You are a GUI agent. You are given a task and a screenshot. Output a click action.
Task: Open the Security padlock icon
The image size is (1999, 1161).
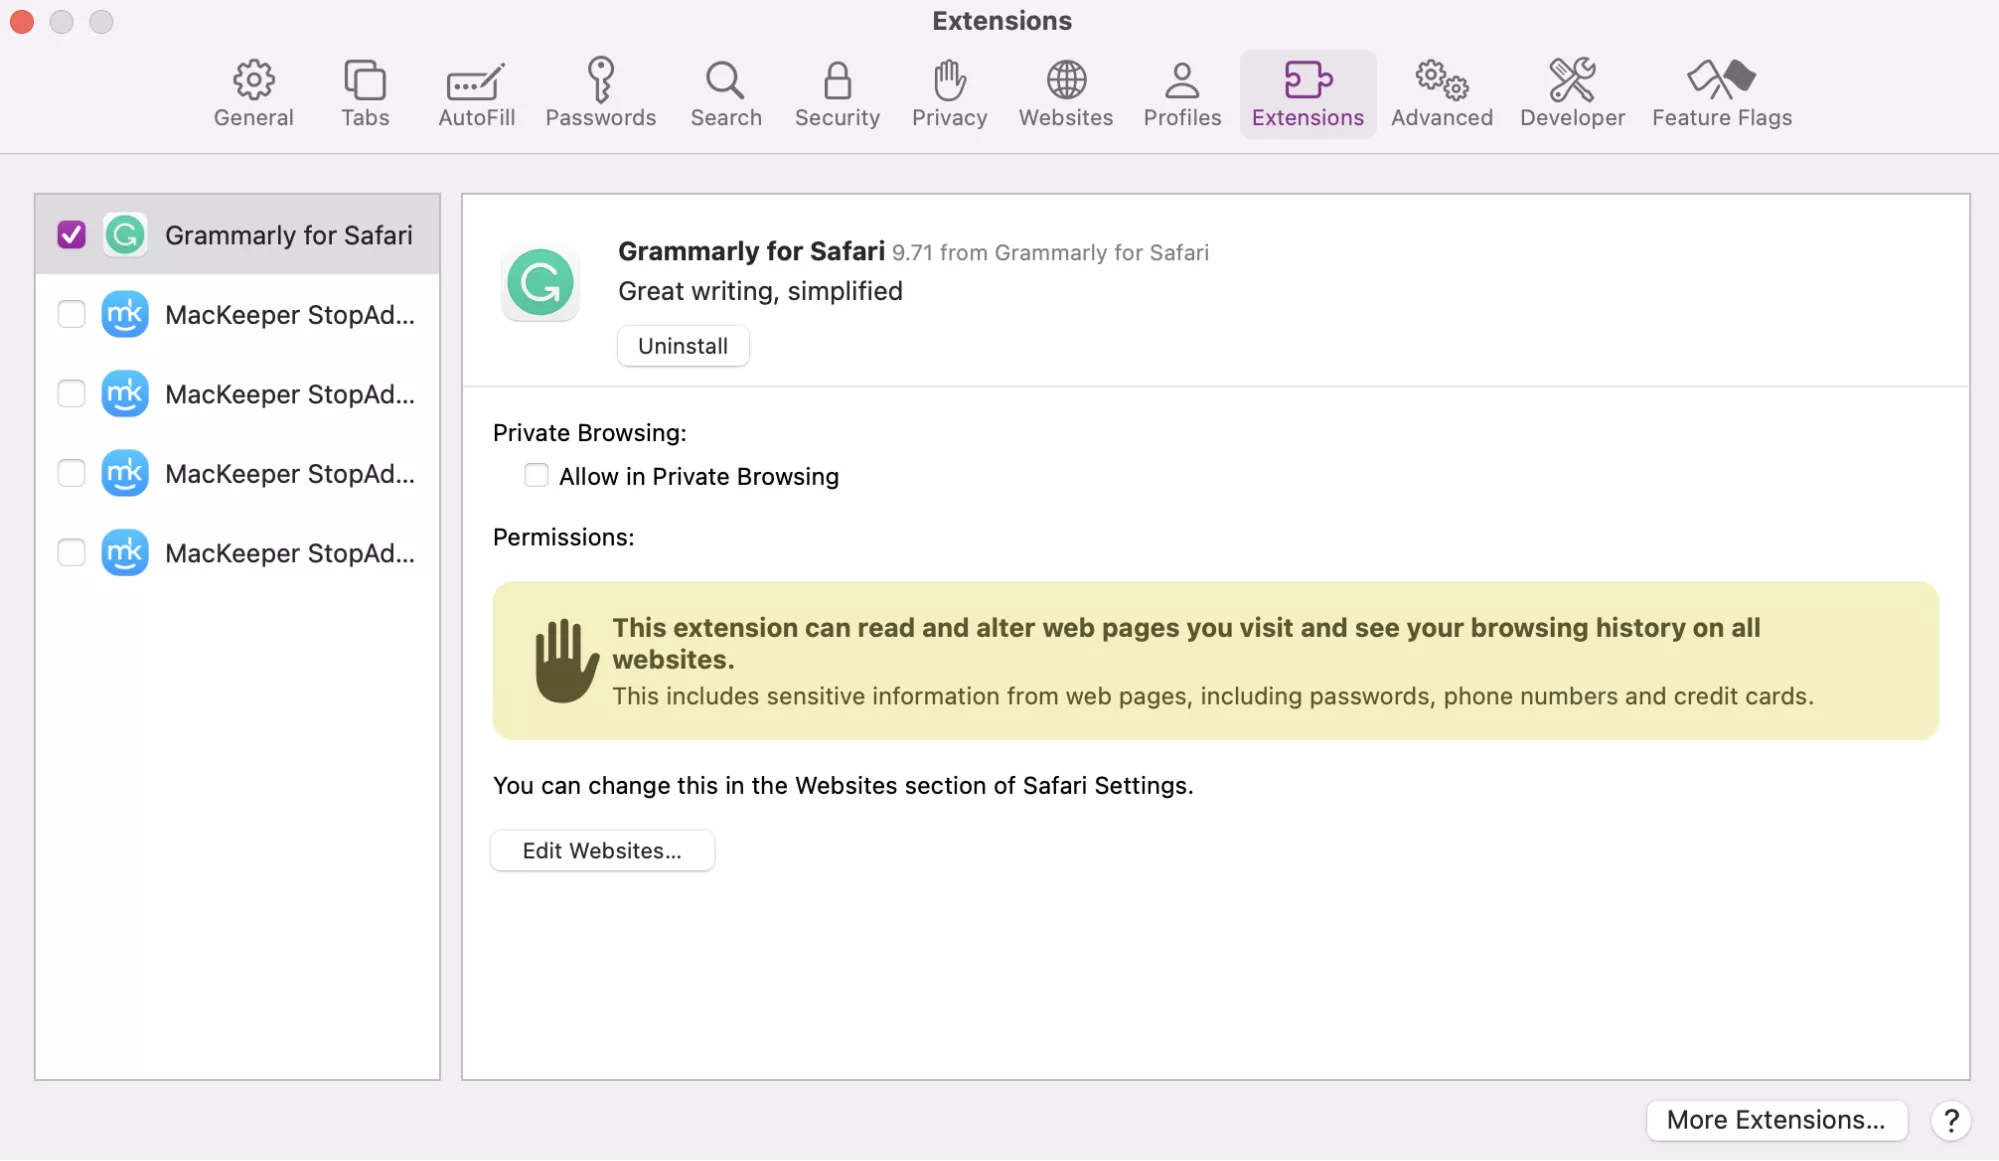(x=837, y=93)
